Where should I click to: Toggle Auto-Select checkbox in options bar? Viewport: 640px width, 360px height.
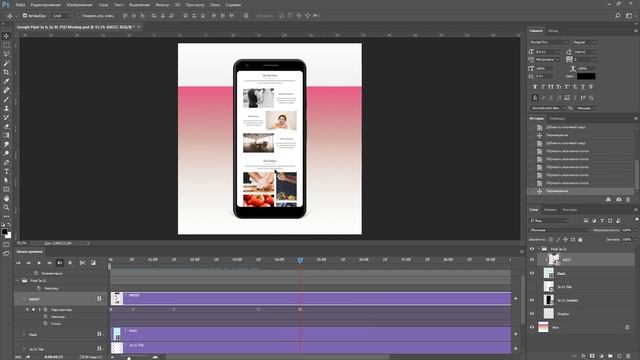25,16
